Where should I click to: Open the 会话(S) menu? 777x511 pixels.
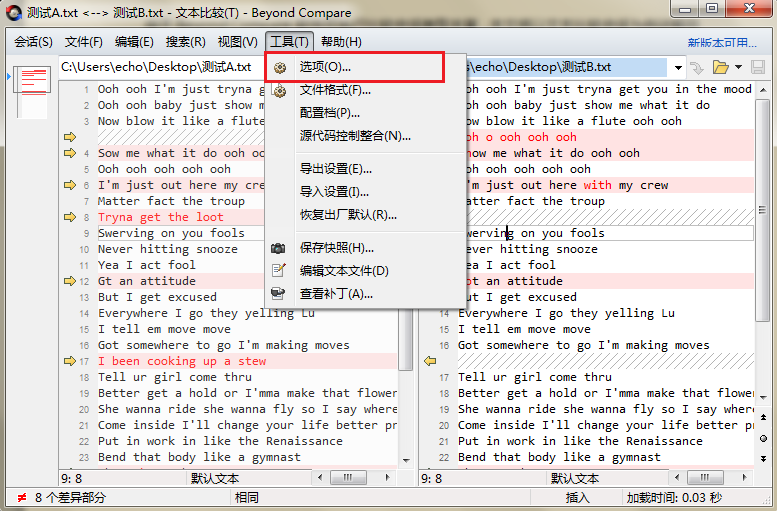point(33,42)
